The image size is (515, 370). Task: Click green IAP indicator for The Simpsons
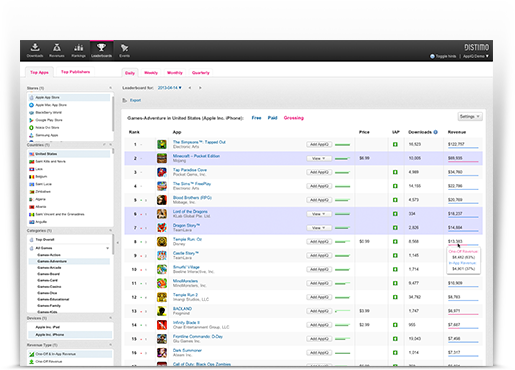pyautogui.click(x=395, y=144)
